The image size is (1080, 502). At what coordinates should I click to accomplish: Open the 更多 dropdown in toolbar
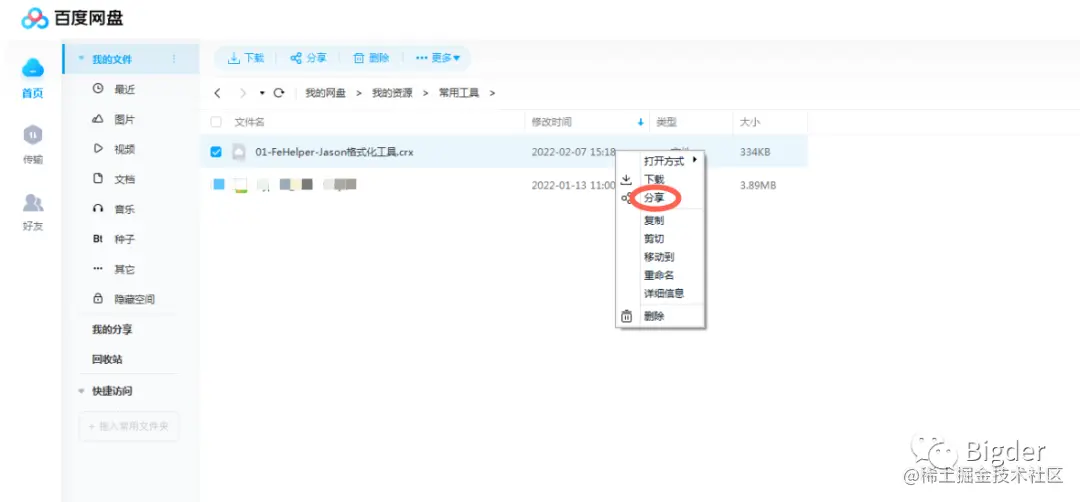(437, 59)
